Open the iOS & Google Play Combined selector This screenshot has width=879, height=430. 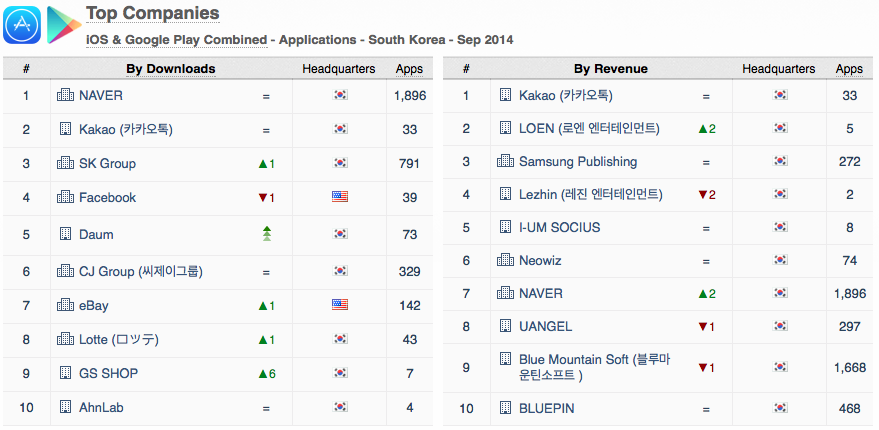tap(177, 40)
